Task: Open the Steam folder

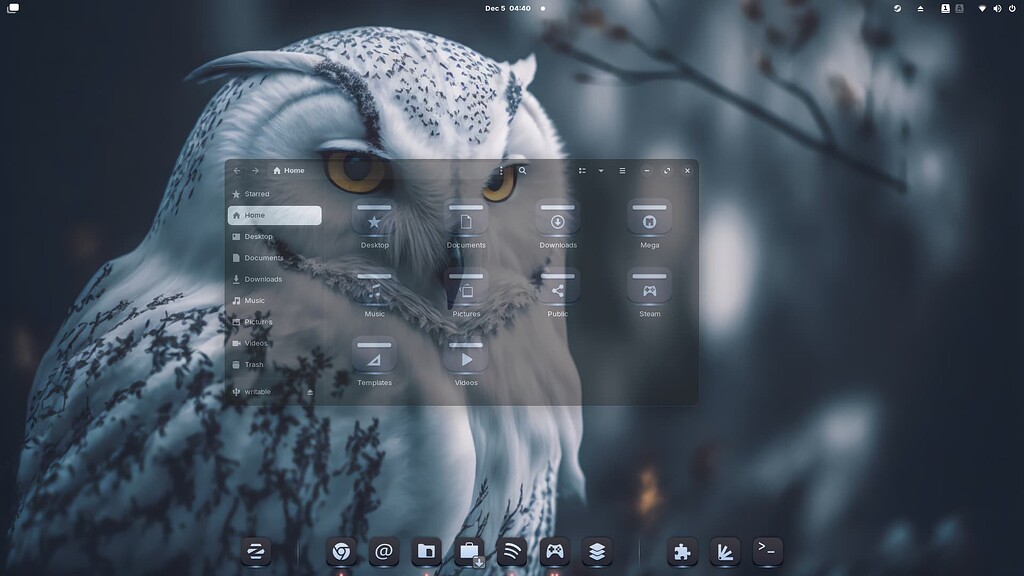Action: click(x=648, y=289)
